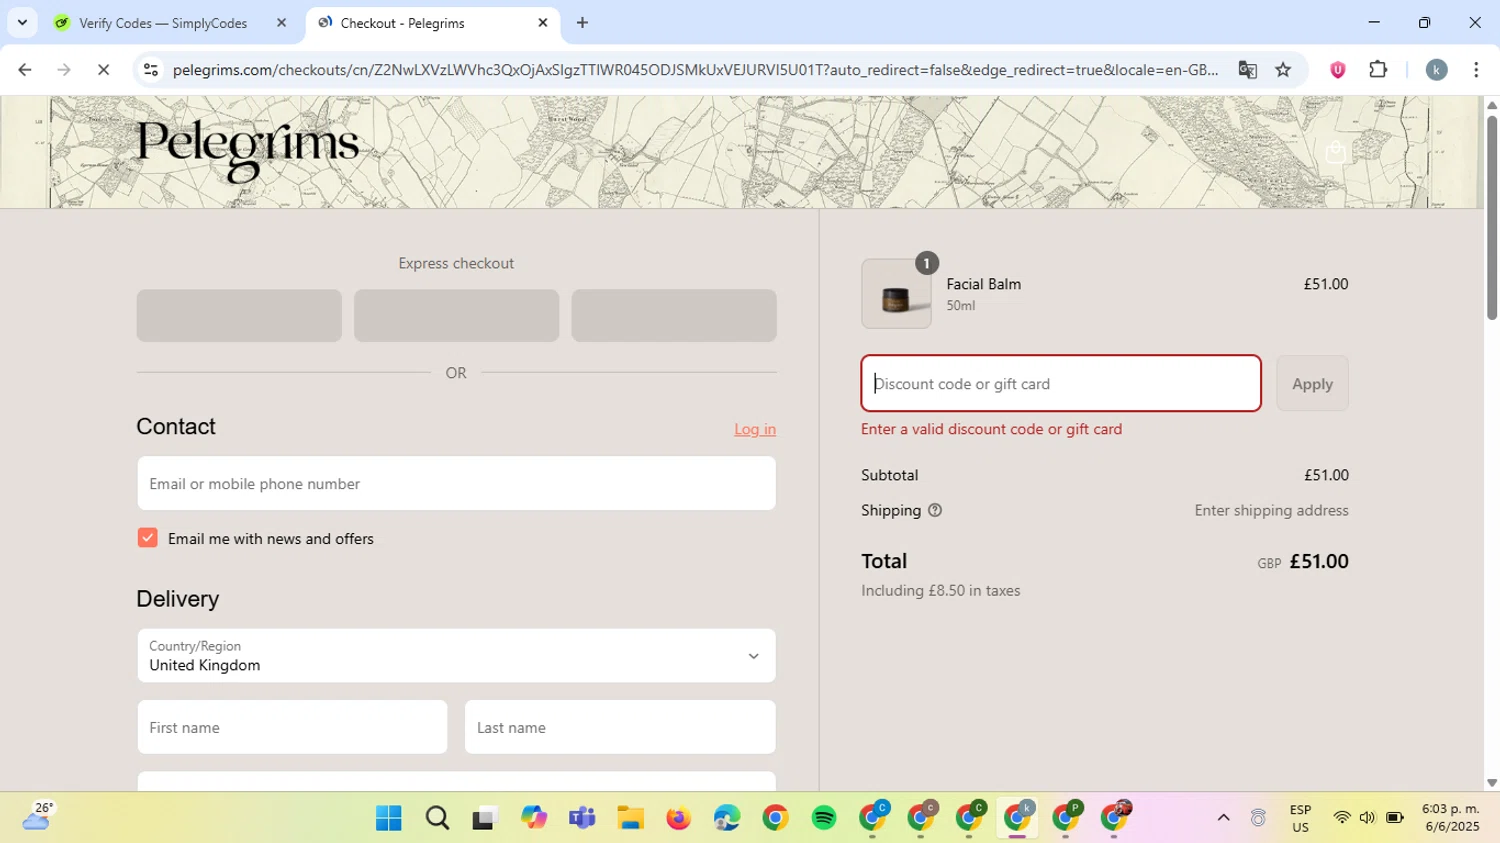The height and width of the screenshot is (843, 1500).
Task: Show hidden system tray icons
Action: coord(1223,818)
